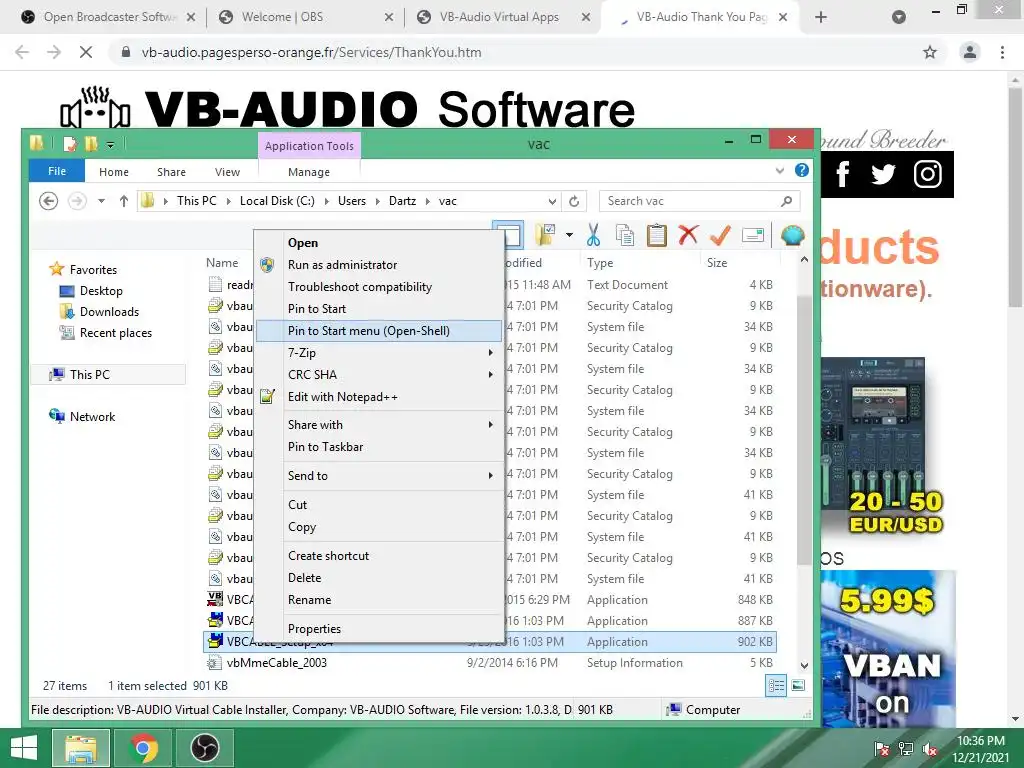Click the Refresh button beside address bar
Viewport: 1024px width, 768px height.
pos(574,201)
